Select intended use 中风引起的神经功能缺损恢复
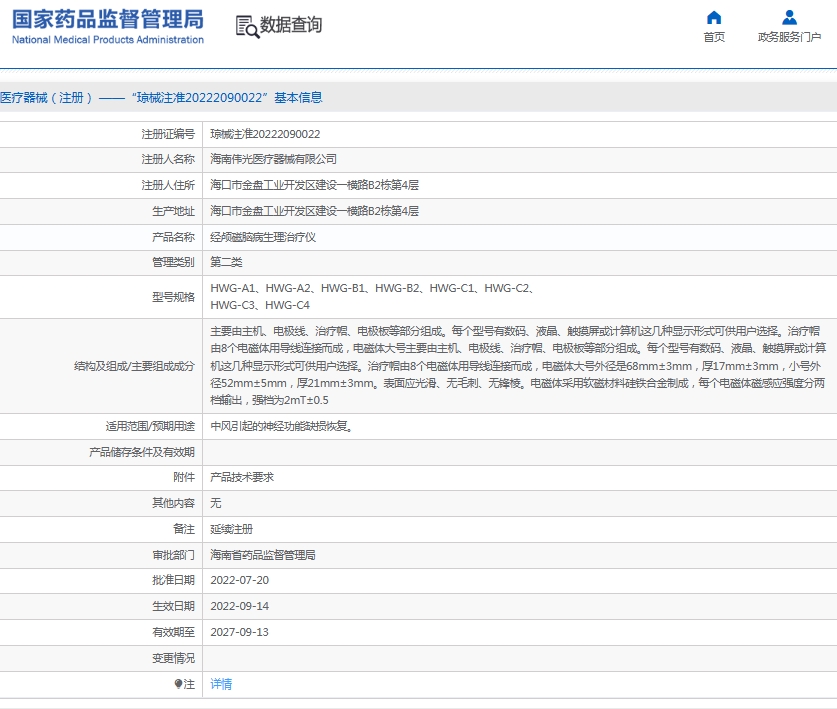The image size is (837, 709). click(x=281, y=426)
